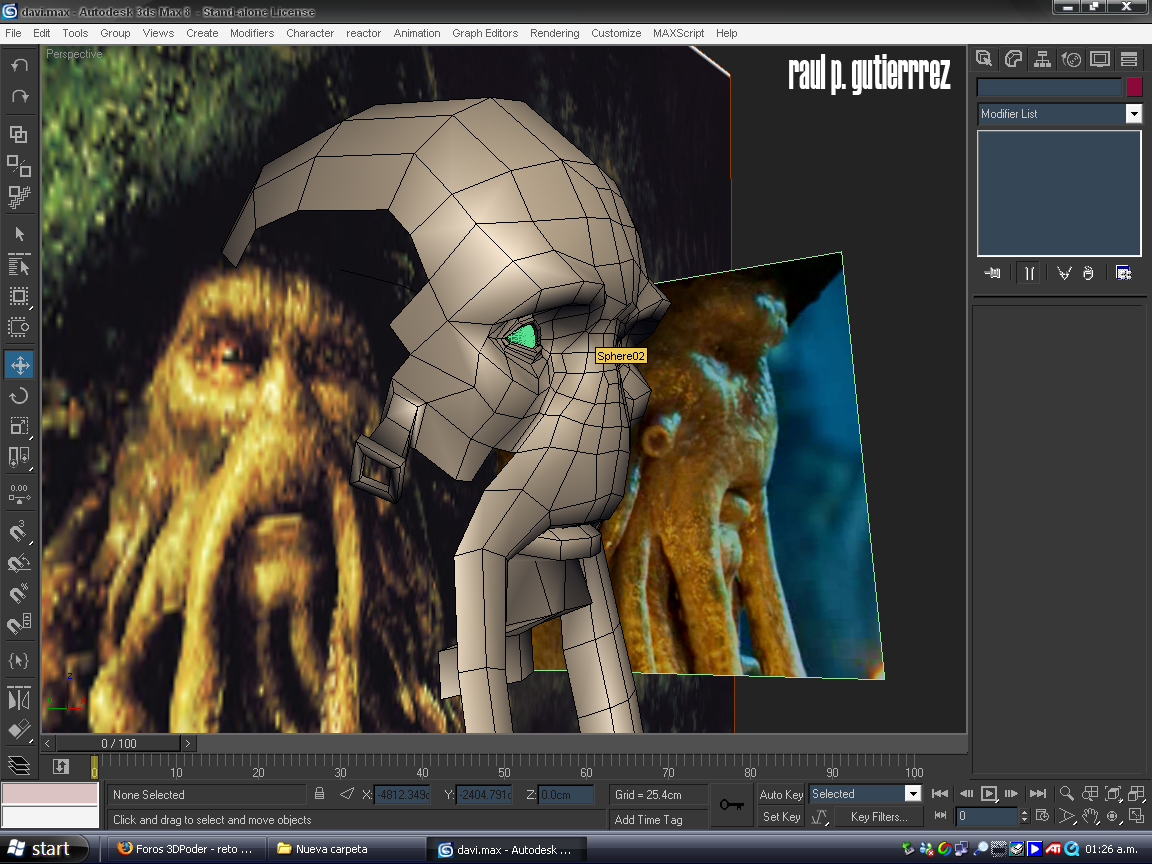Click the Align tool icon
Image resolution: width=1152 pixels, height=864 pixels.
pyautogui.click(x=18, y=730)
